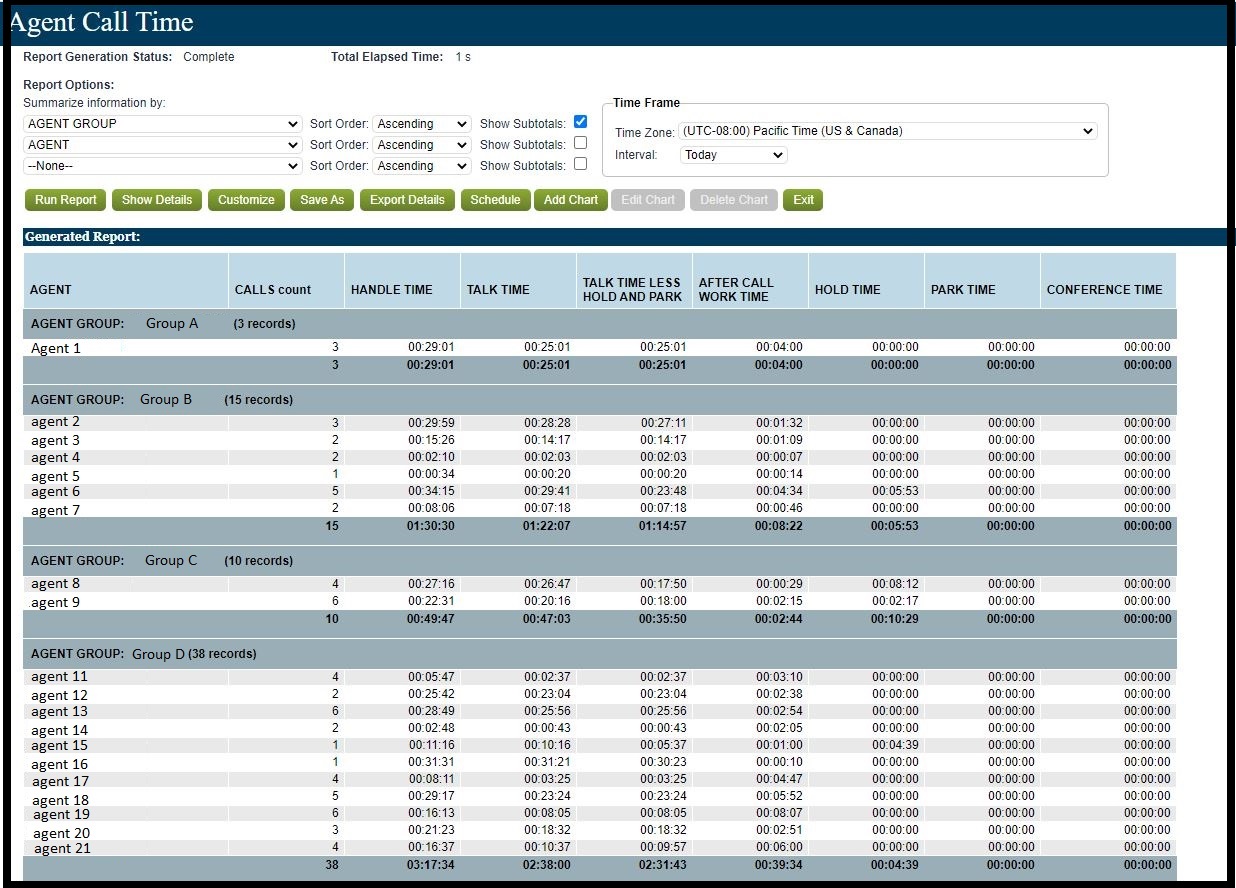The width and height of the screenshot is (1236, 888).
Task: Select the Group B group row
Action: pyautogui.click(x=600, y=399)
